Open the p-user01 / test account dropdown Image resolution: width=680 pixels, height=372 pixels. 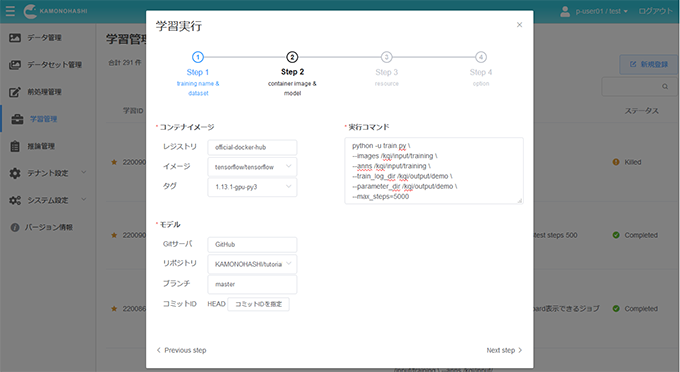[601, 11]
